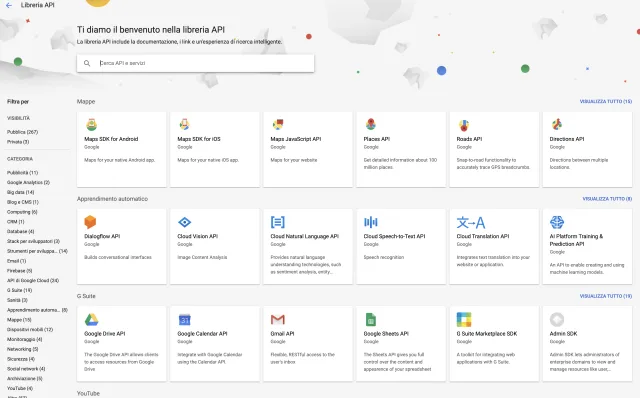Viewport: 640px width, 398px height.
Task: Select the Strumenti per sviluppa... (14) category
Action: pos(37,251)
